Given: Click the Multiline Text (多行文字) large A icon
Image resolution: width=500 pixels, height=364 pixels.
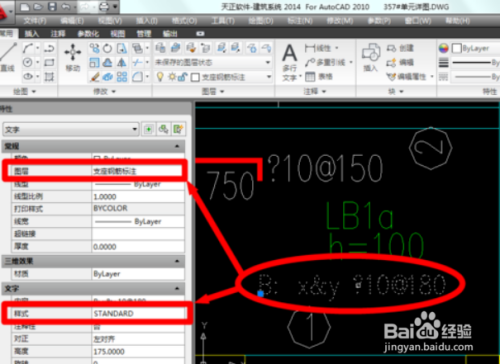Looking at the screenshot, I should point(290,54).
